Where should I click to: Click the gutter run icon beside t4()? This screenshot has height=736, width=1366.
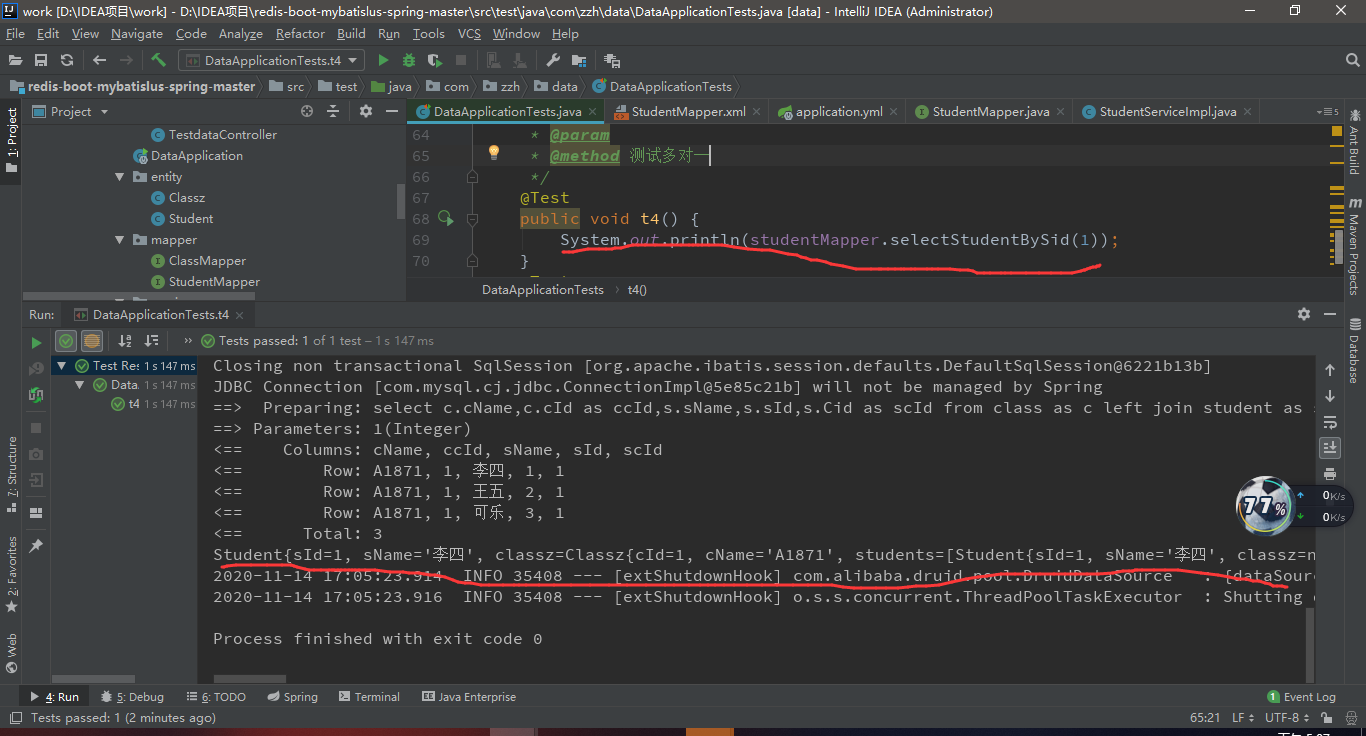(446, 218)
